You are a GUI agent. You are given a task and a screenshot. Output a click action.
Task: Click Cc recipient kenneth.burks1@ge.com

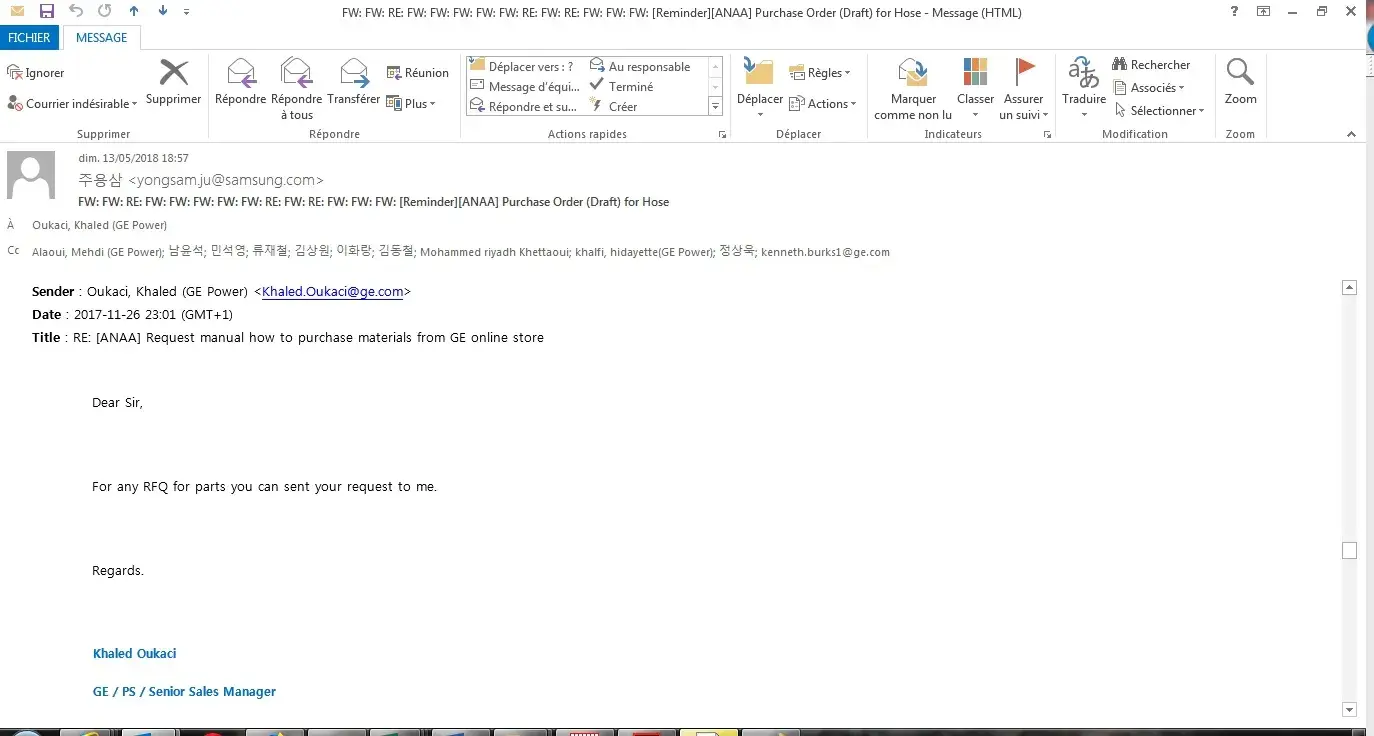pos(825,252)
